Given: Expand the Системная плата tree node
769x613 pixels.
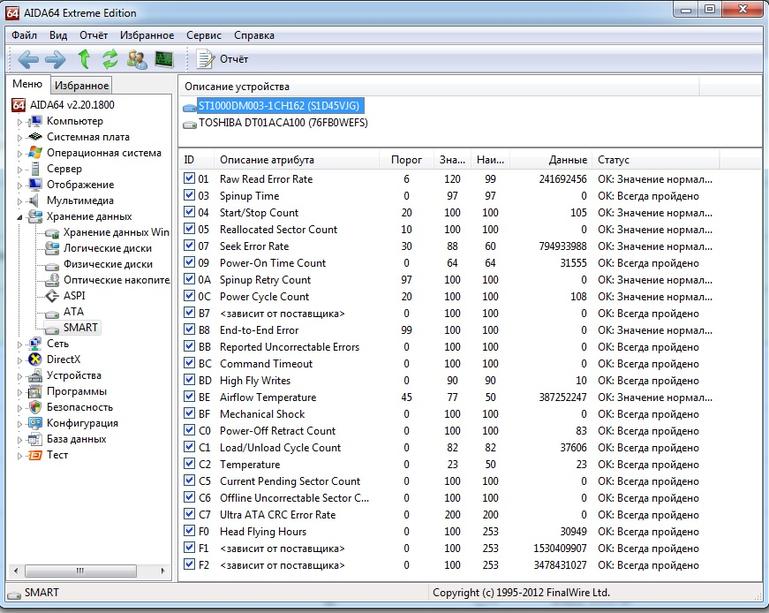Looking at the screenshot, I should click(x=20, y=138).
